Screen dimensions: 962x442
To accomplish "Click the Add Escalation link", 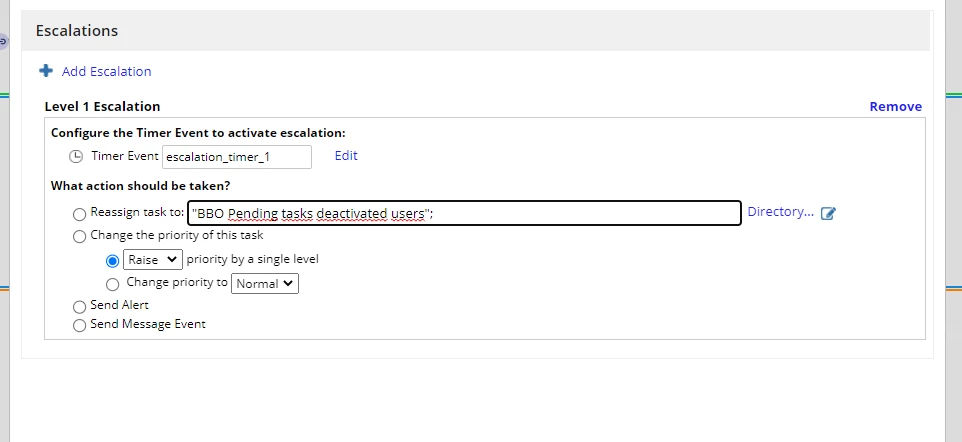I will click(x=106, y=71).
